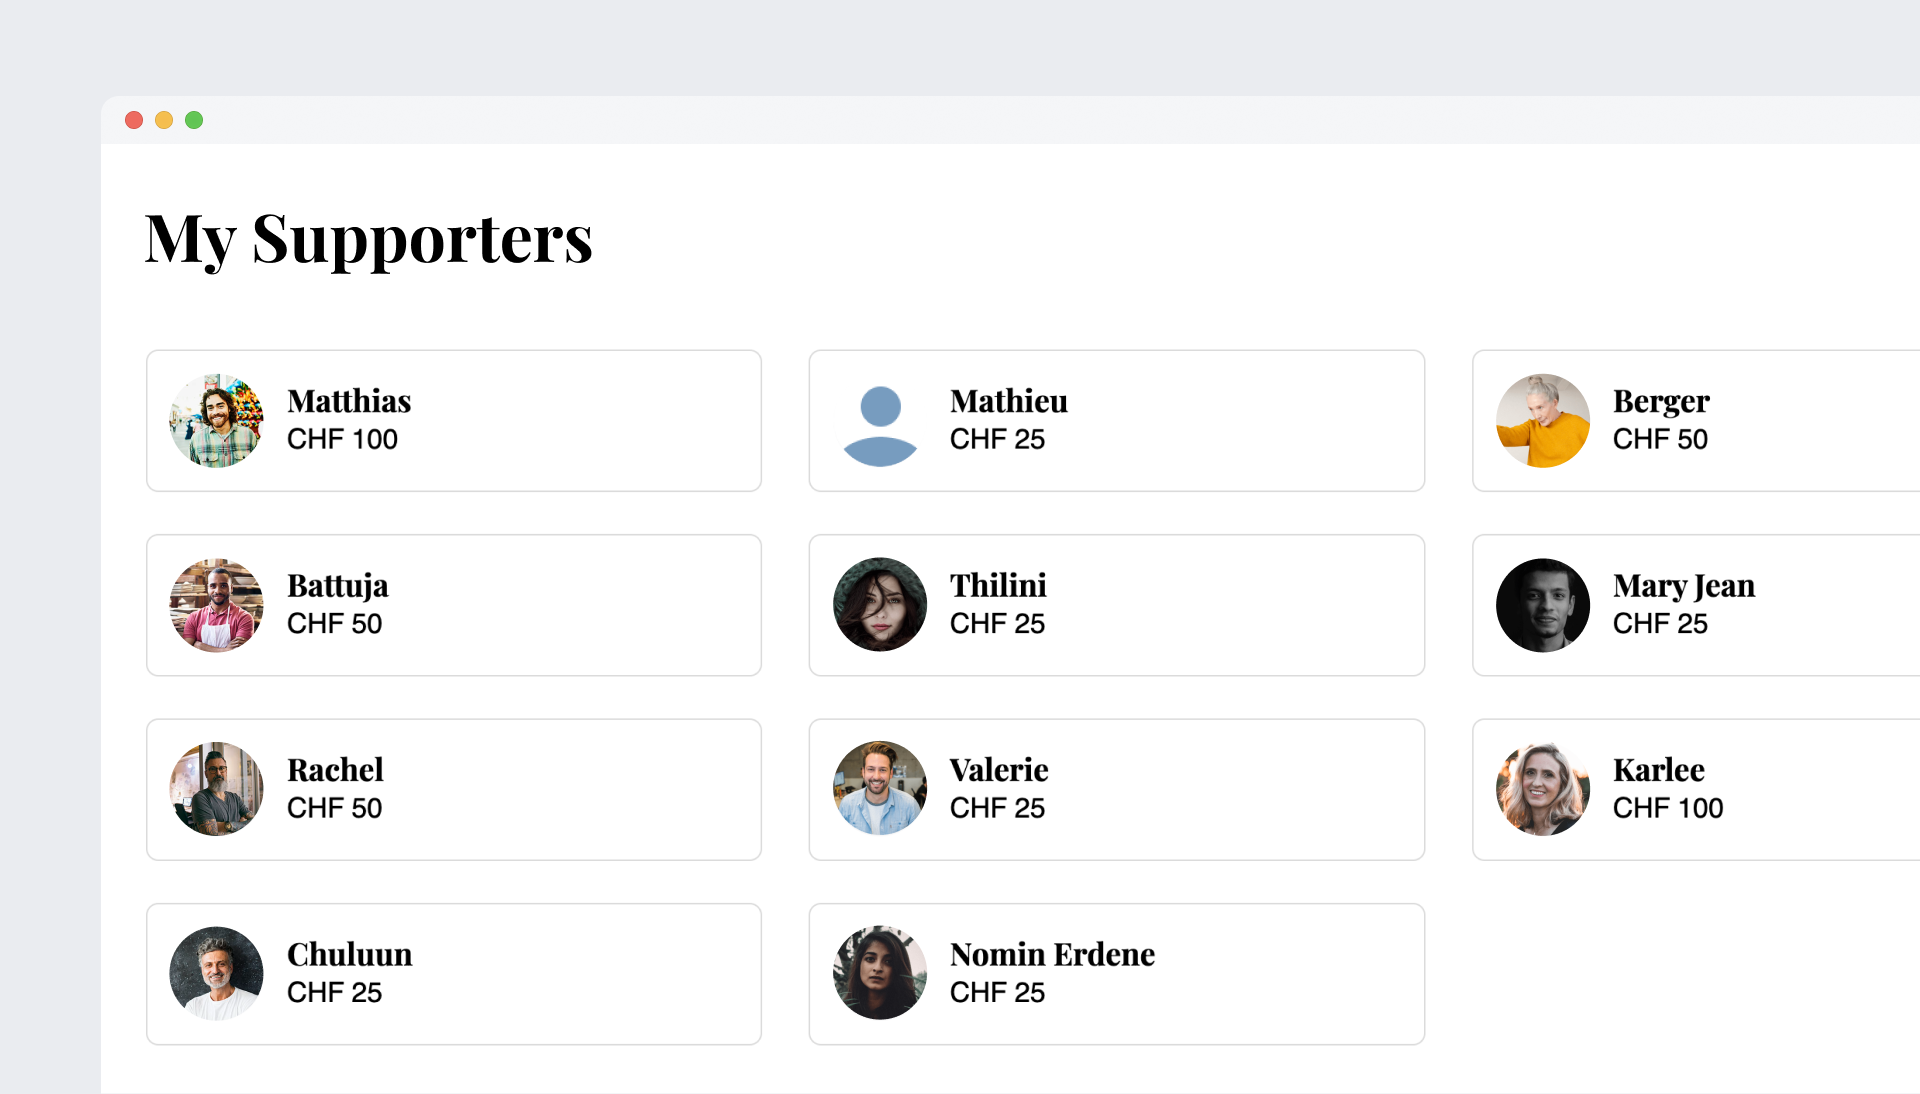This screenshot has width=1920, height=1094.
Task: Click the yellow minimize window button
Action: click(x=164, y=120)
